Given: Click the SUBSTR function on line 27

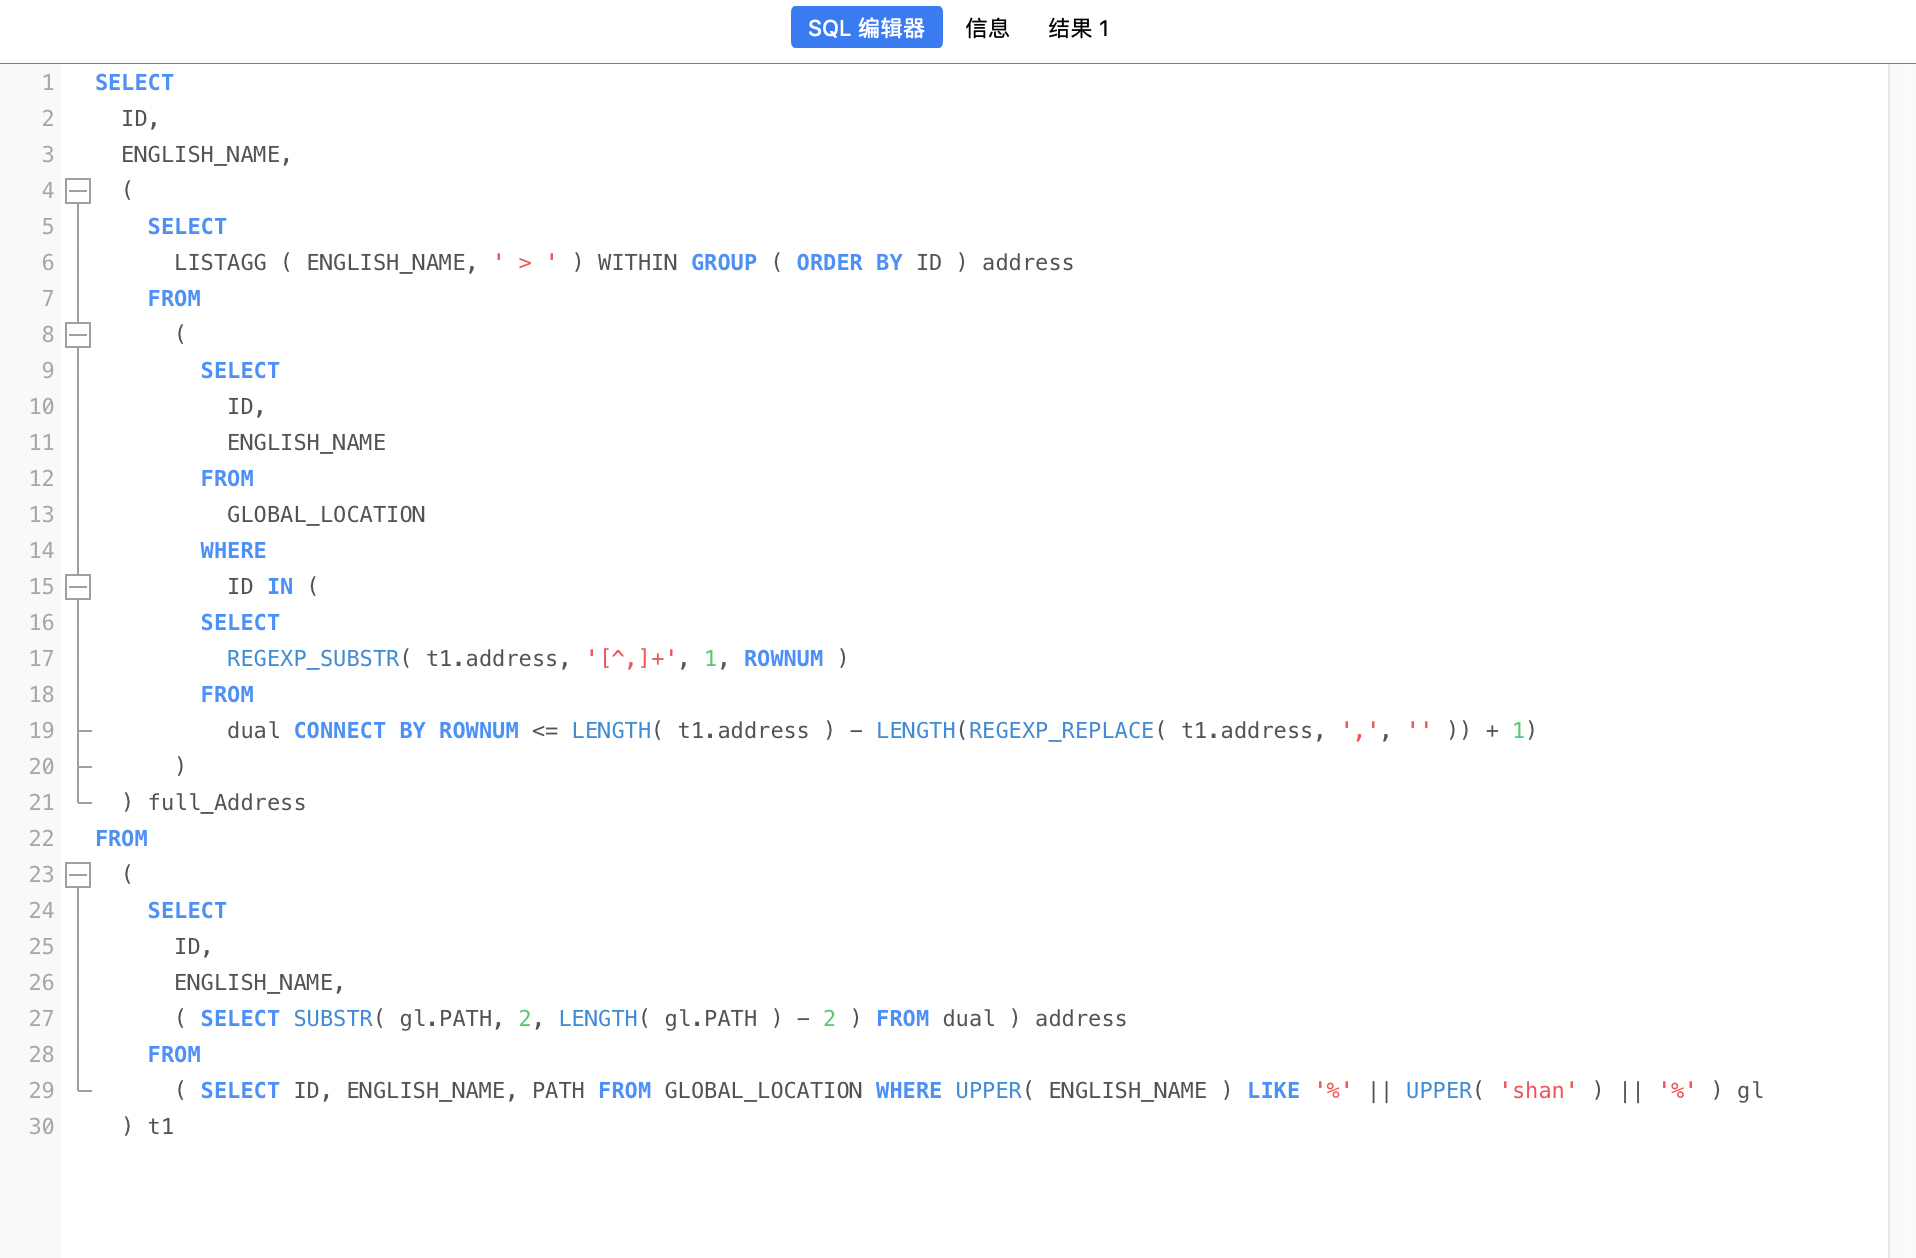Looking at the screenshot, I should [x=333, y=1018].
